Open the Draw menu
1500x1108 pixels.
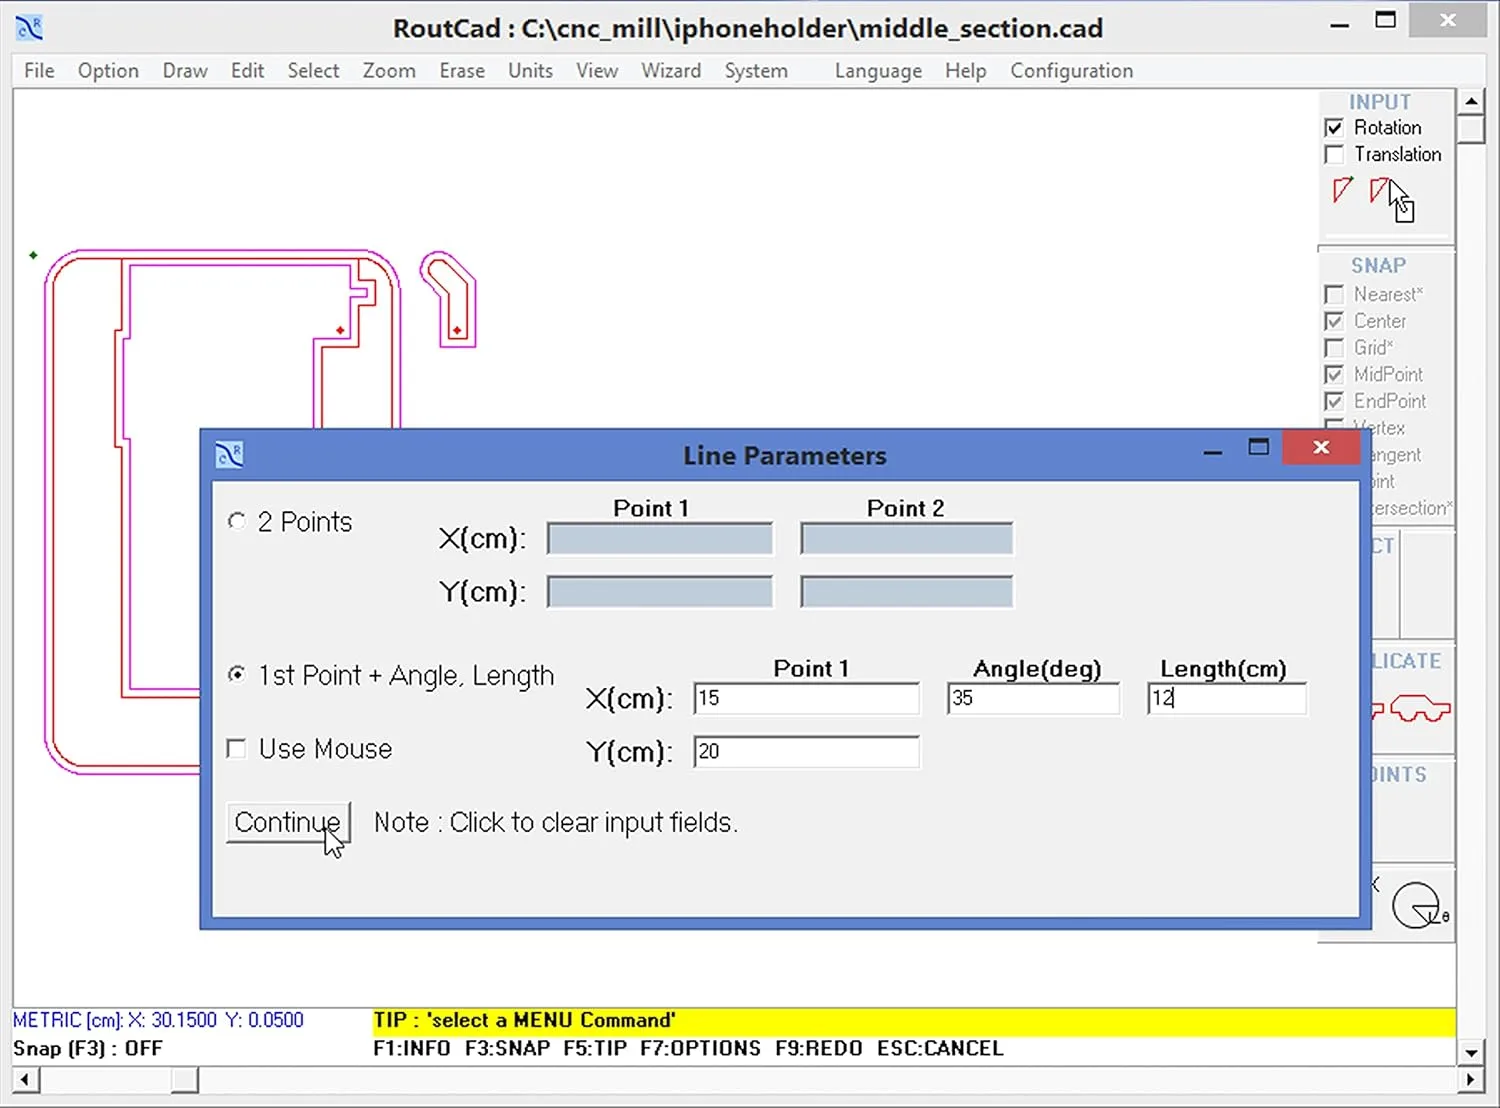pyautogui.click(x=184, y=70)
